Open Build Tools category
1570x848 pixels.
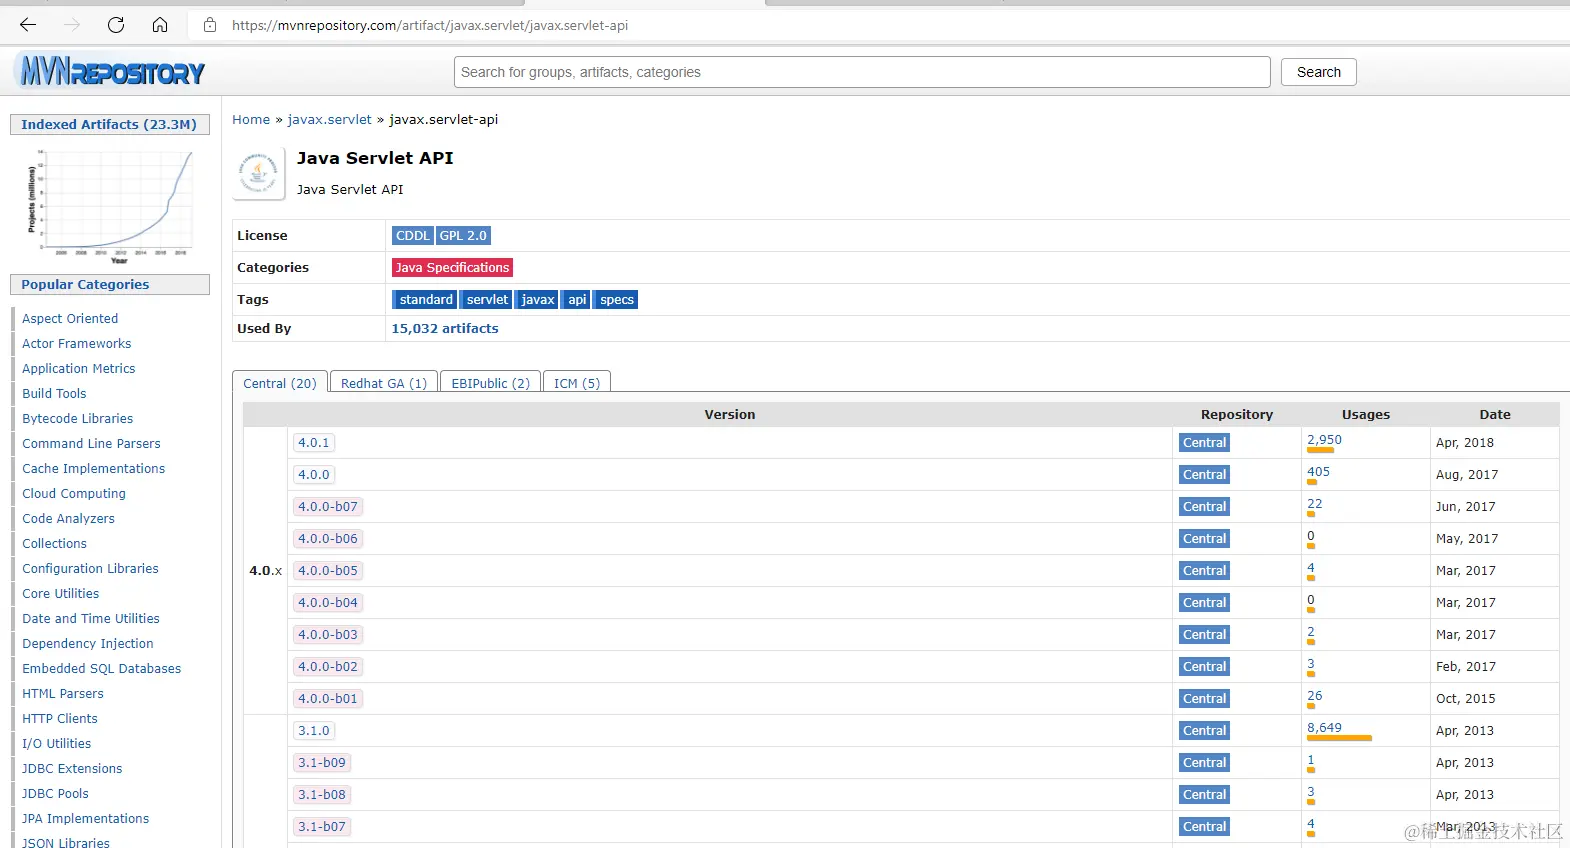54,394
